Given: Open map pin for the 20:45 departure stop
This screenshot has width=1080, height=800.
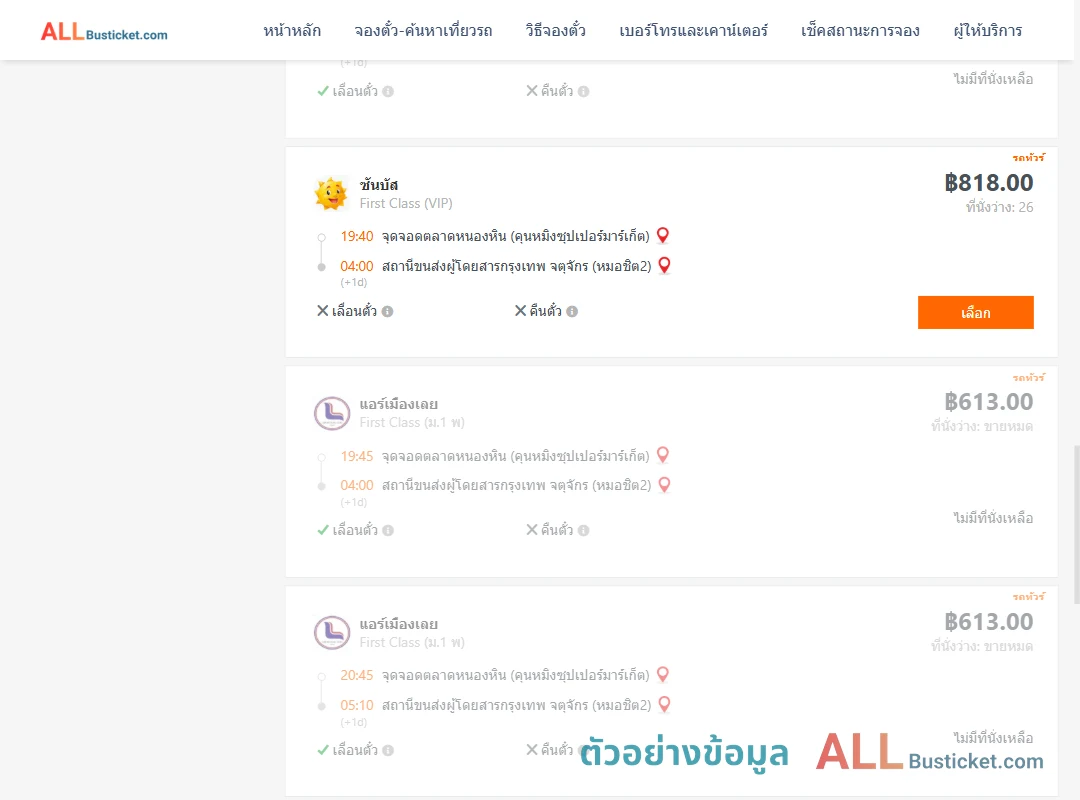Looking at the screenshot, I should pyautogui.click(x=663, y=675).
